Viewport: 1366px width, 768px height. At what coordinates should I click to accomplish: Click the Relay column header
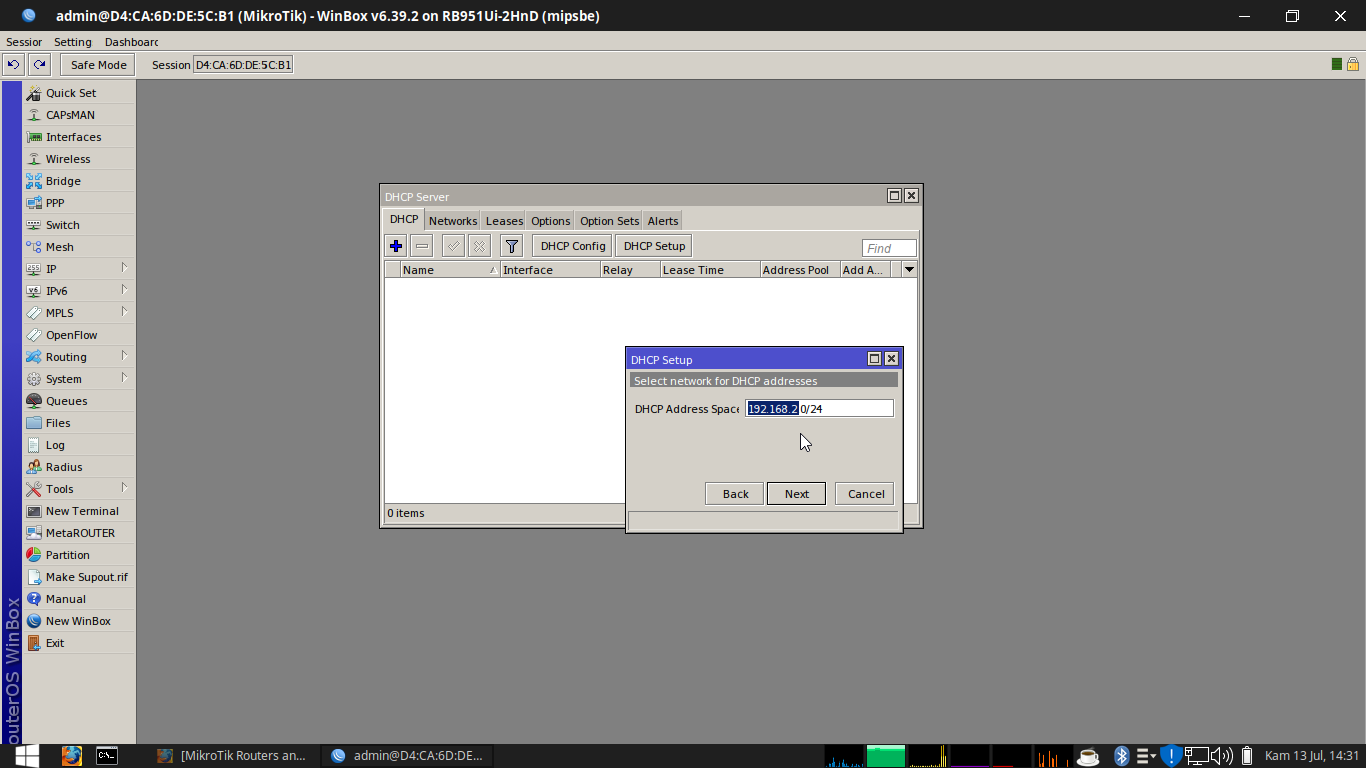630,270
